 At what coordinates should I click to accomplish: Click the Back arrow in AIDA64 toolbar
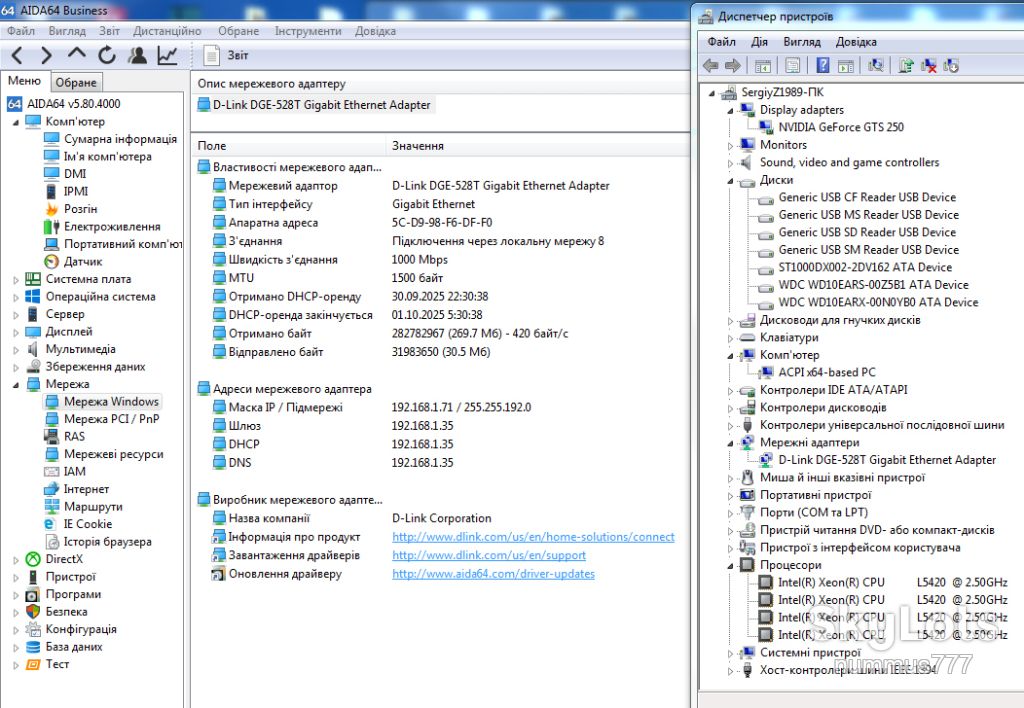pyautogui.click(x=18, y=56)
